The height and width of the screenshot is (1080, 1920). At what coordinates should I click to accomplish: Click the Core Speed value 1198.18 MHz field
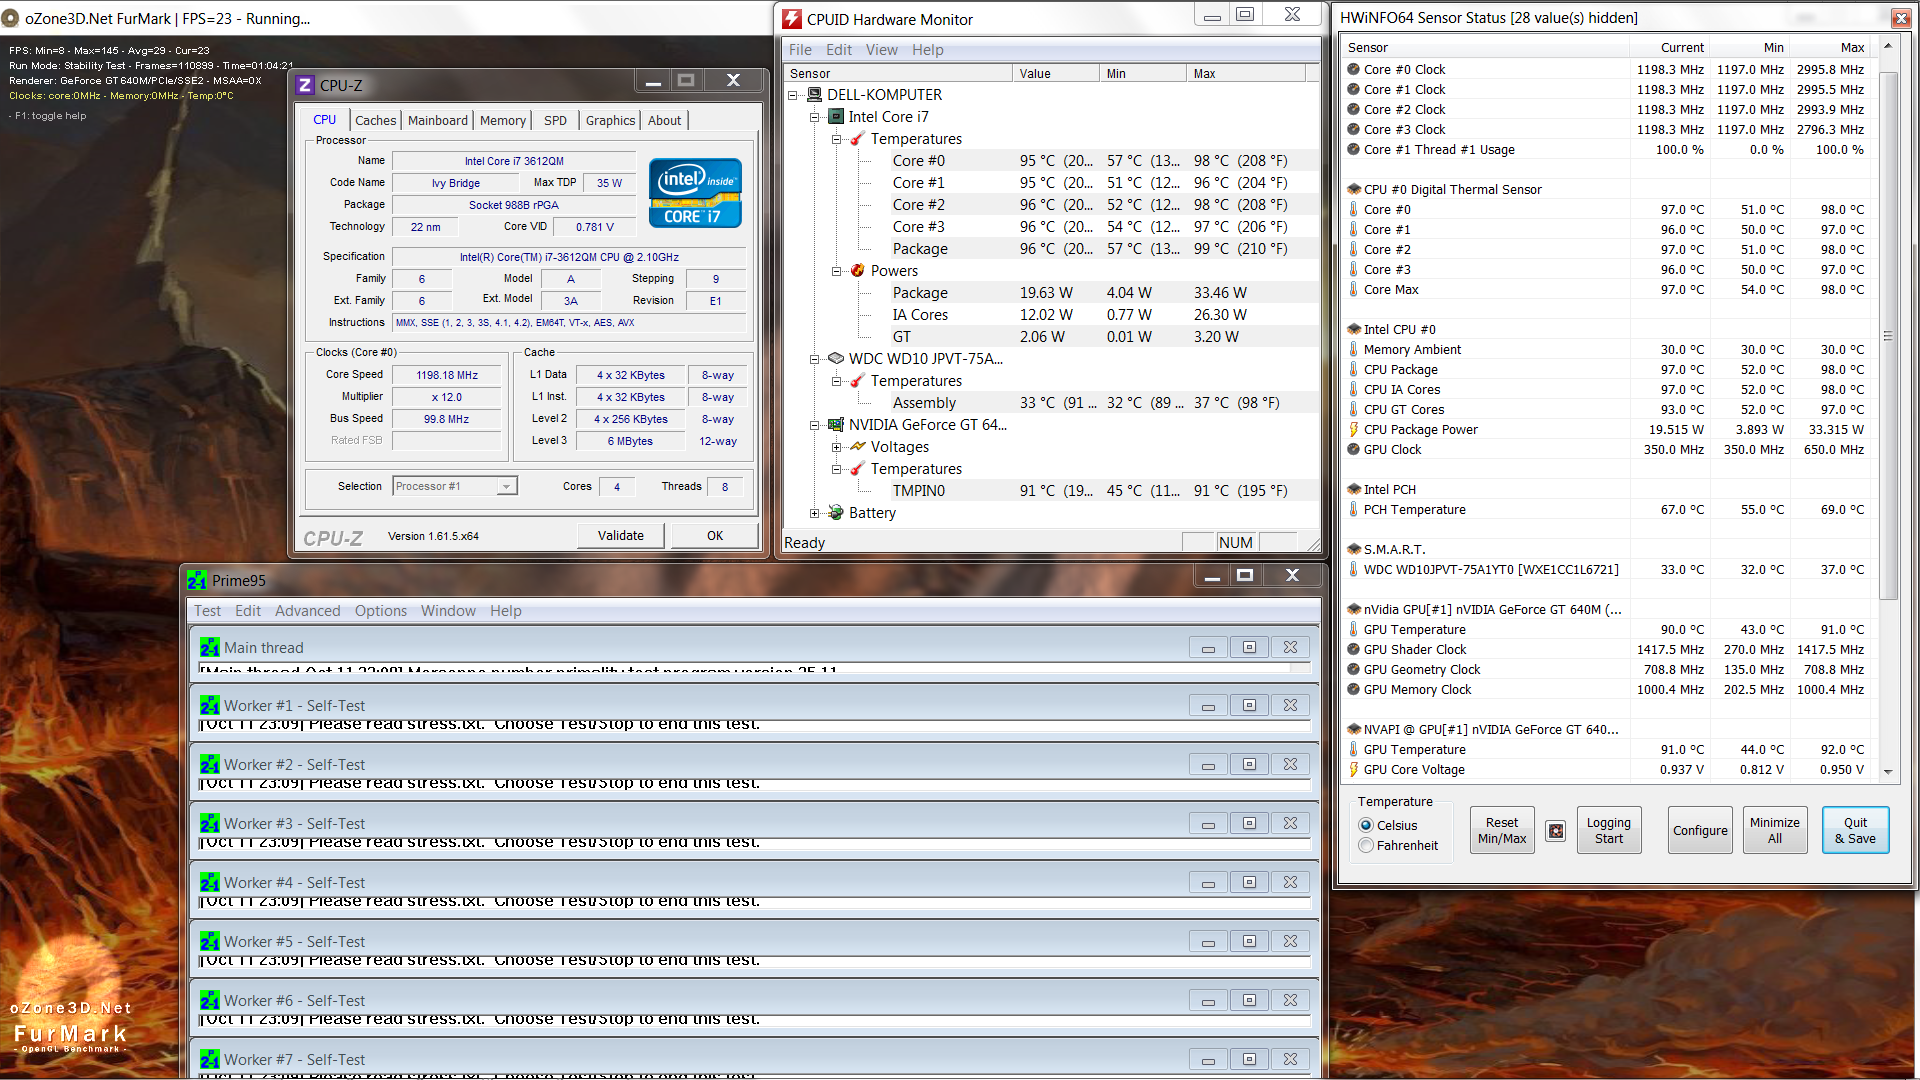pos(447,376)
